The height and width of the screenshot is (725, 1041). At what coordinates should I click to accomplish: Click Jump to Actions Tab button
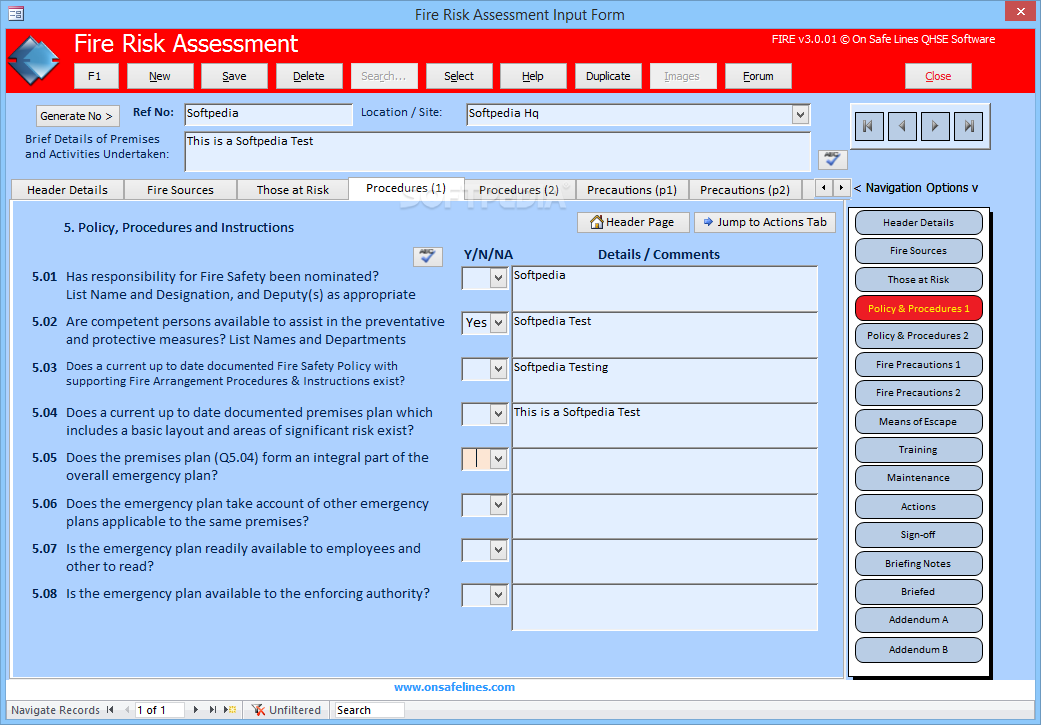765,222
